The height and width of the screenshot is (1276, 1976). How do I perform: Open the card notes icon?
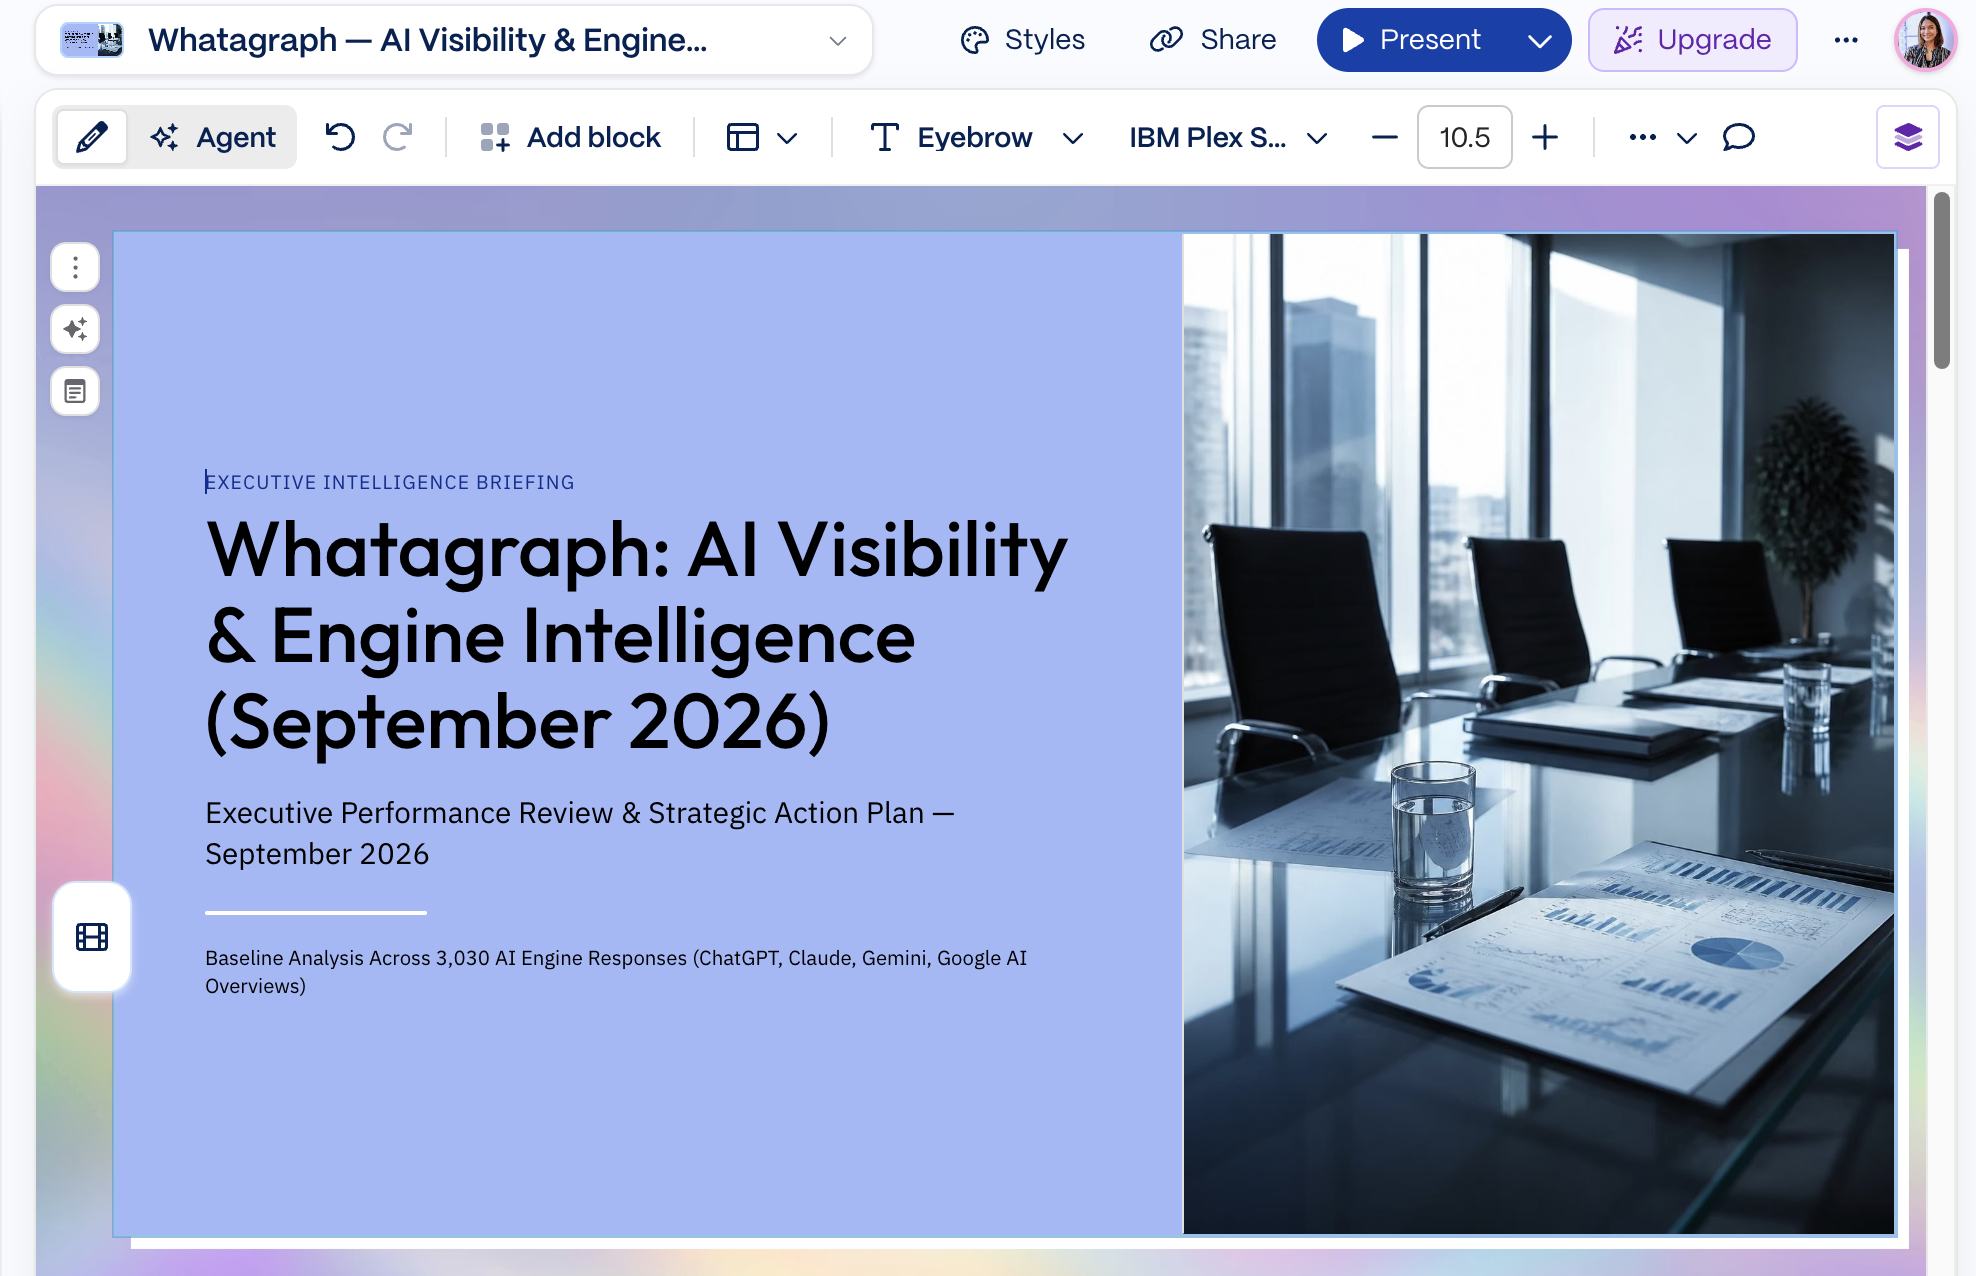coord(75,391)
